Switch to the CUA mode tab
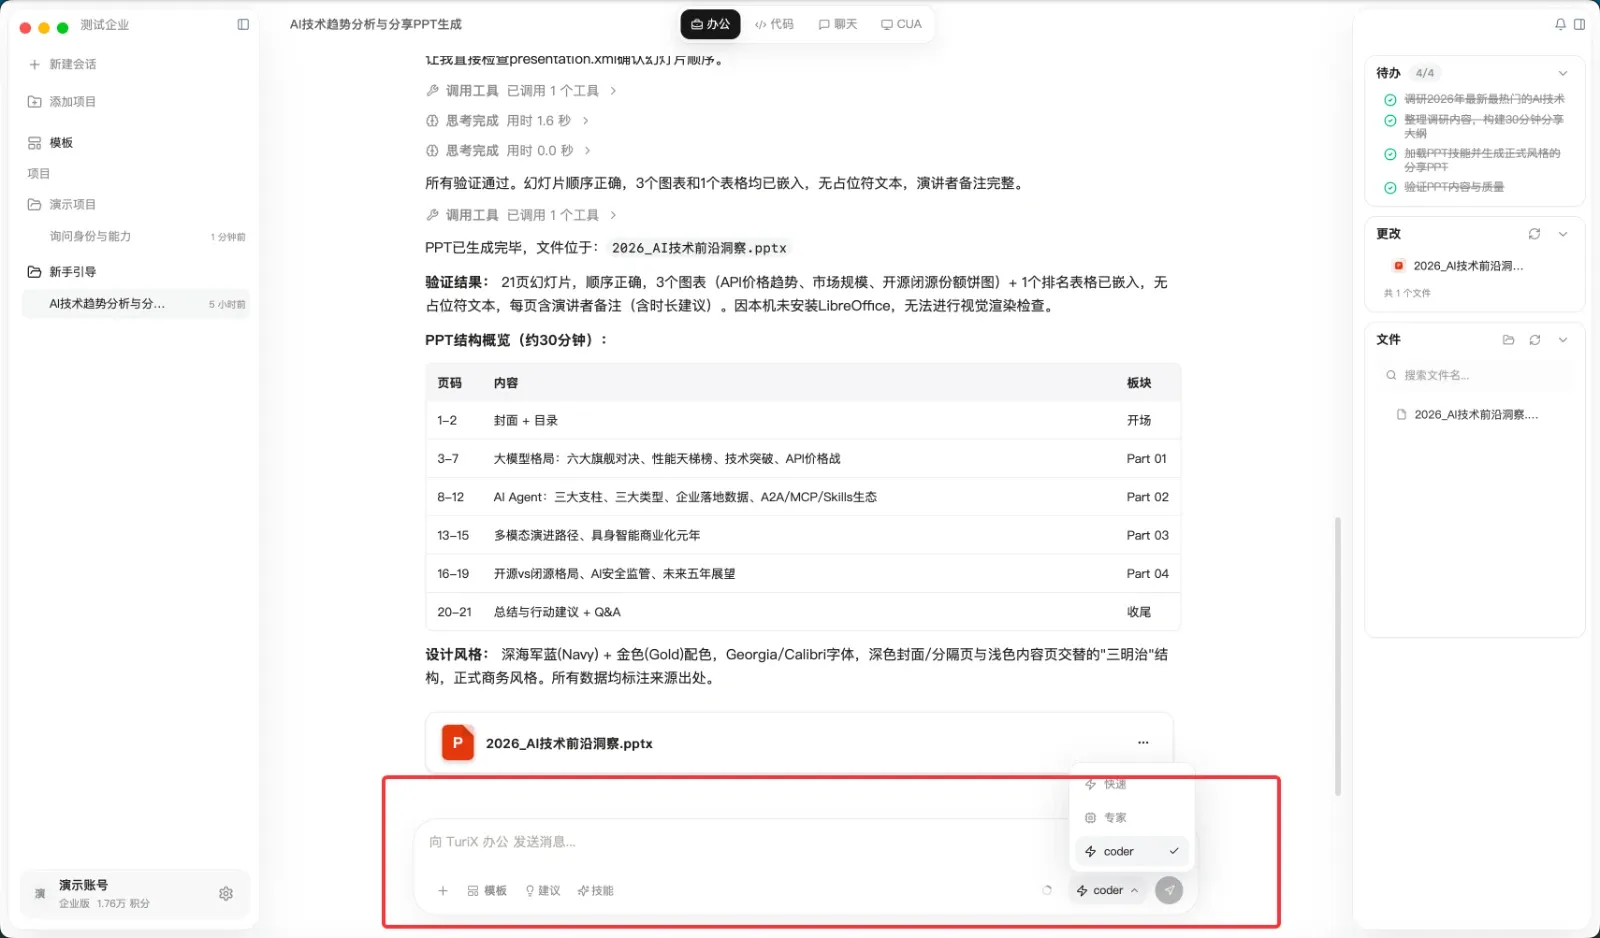The width and height of the screenshot is (1600, 938). [x=901, y=25]
